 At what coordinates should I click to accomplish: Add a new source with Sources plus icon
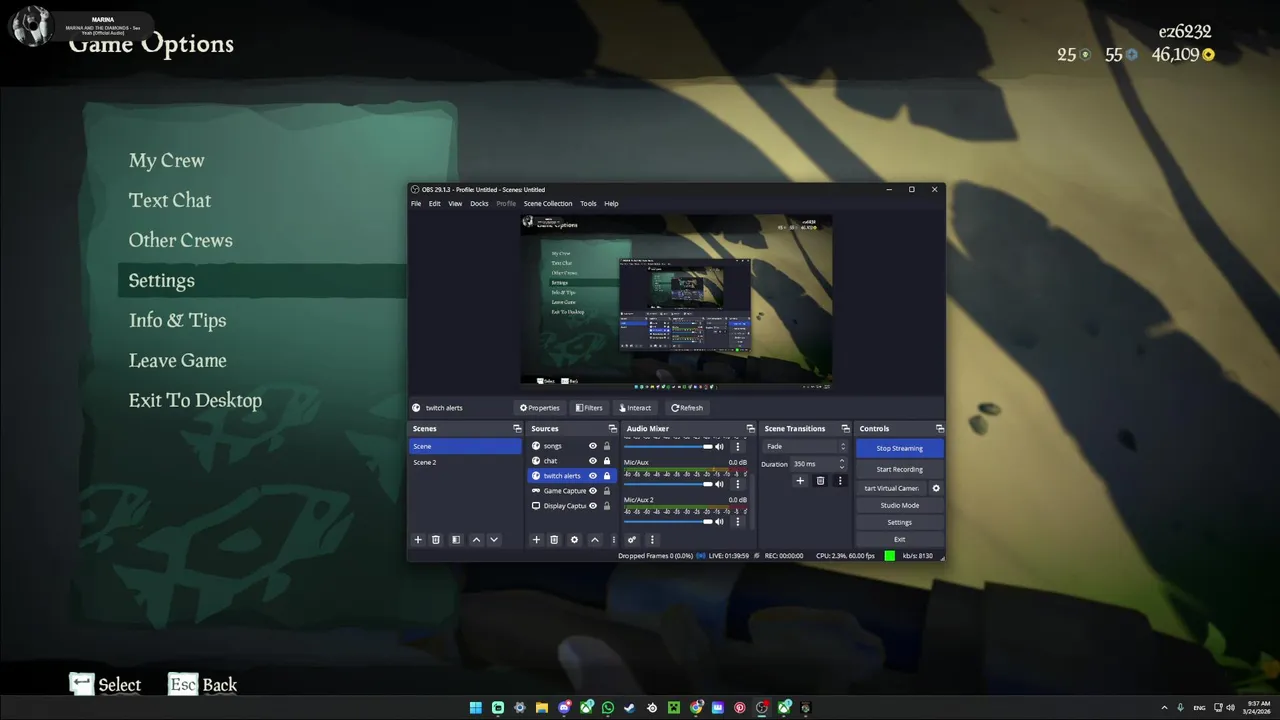pyautogui.click(x=536, y=540)
